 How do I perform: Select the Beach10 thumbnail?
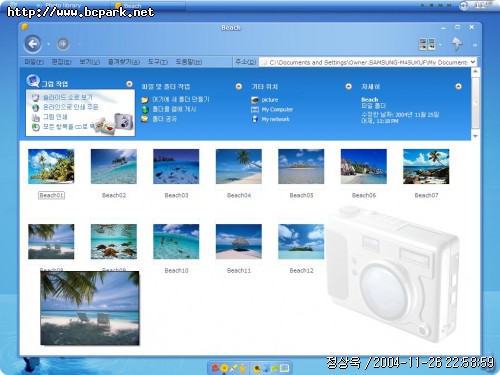[176, 242]
